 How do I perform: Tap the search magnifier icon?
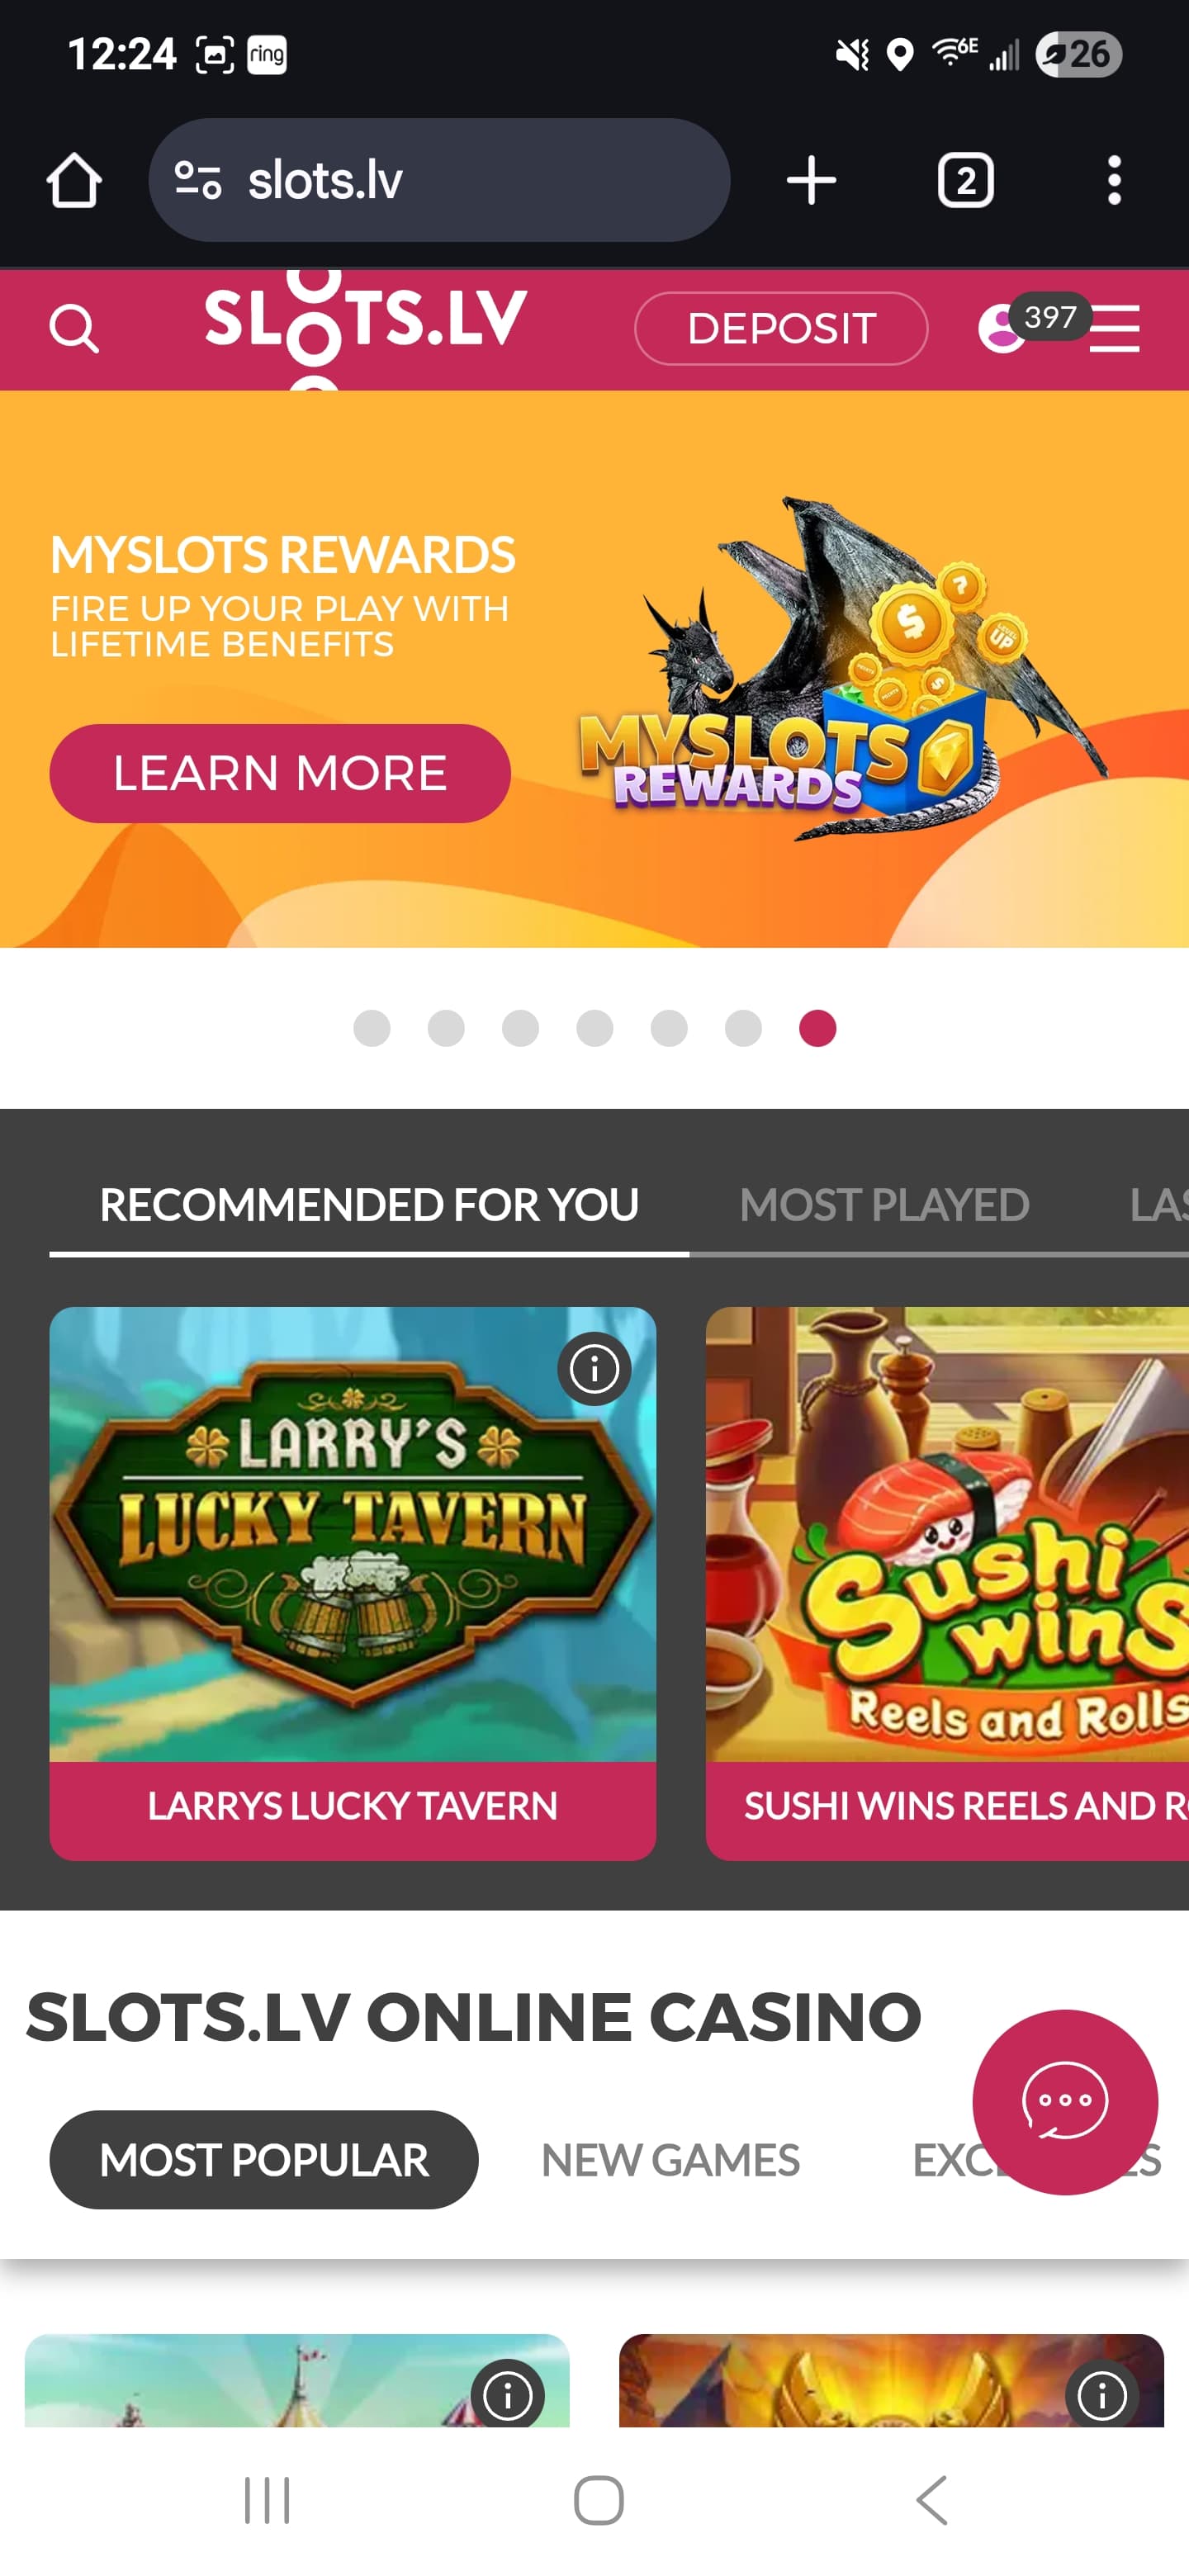click(74, 328)
